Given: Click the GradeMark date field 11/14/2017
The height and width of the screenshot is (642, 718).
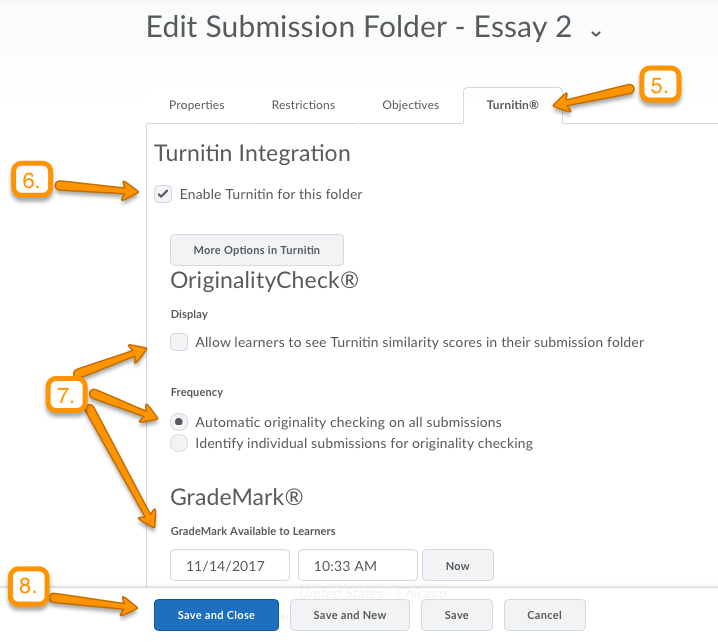Looking at the screenshot, I should tap(230, 566).
